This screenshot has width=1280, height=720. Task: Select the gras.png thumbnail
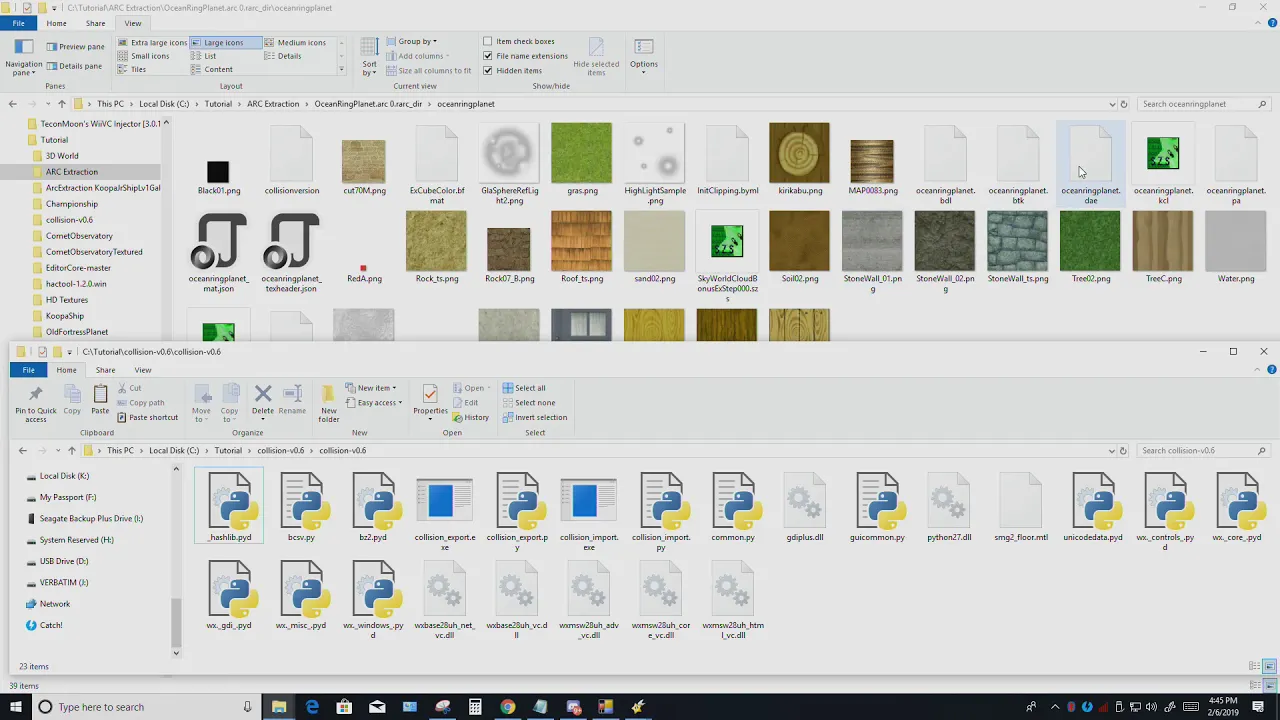pyautogui.click(x=581, y=159)
